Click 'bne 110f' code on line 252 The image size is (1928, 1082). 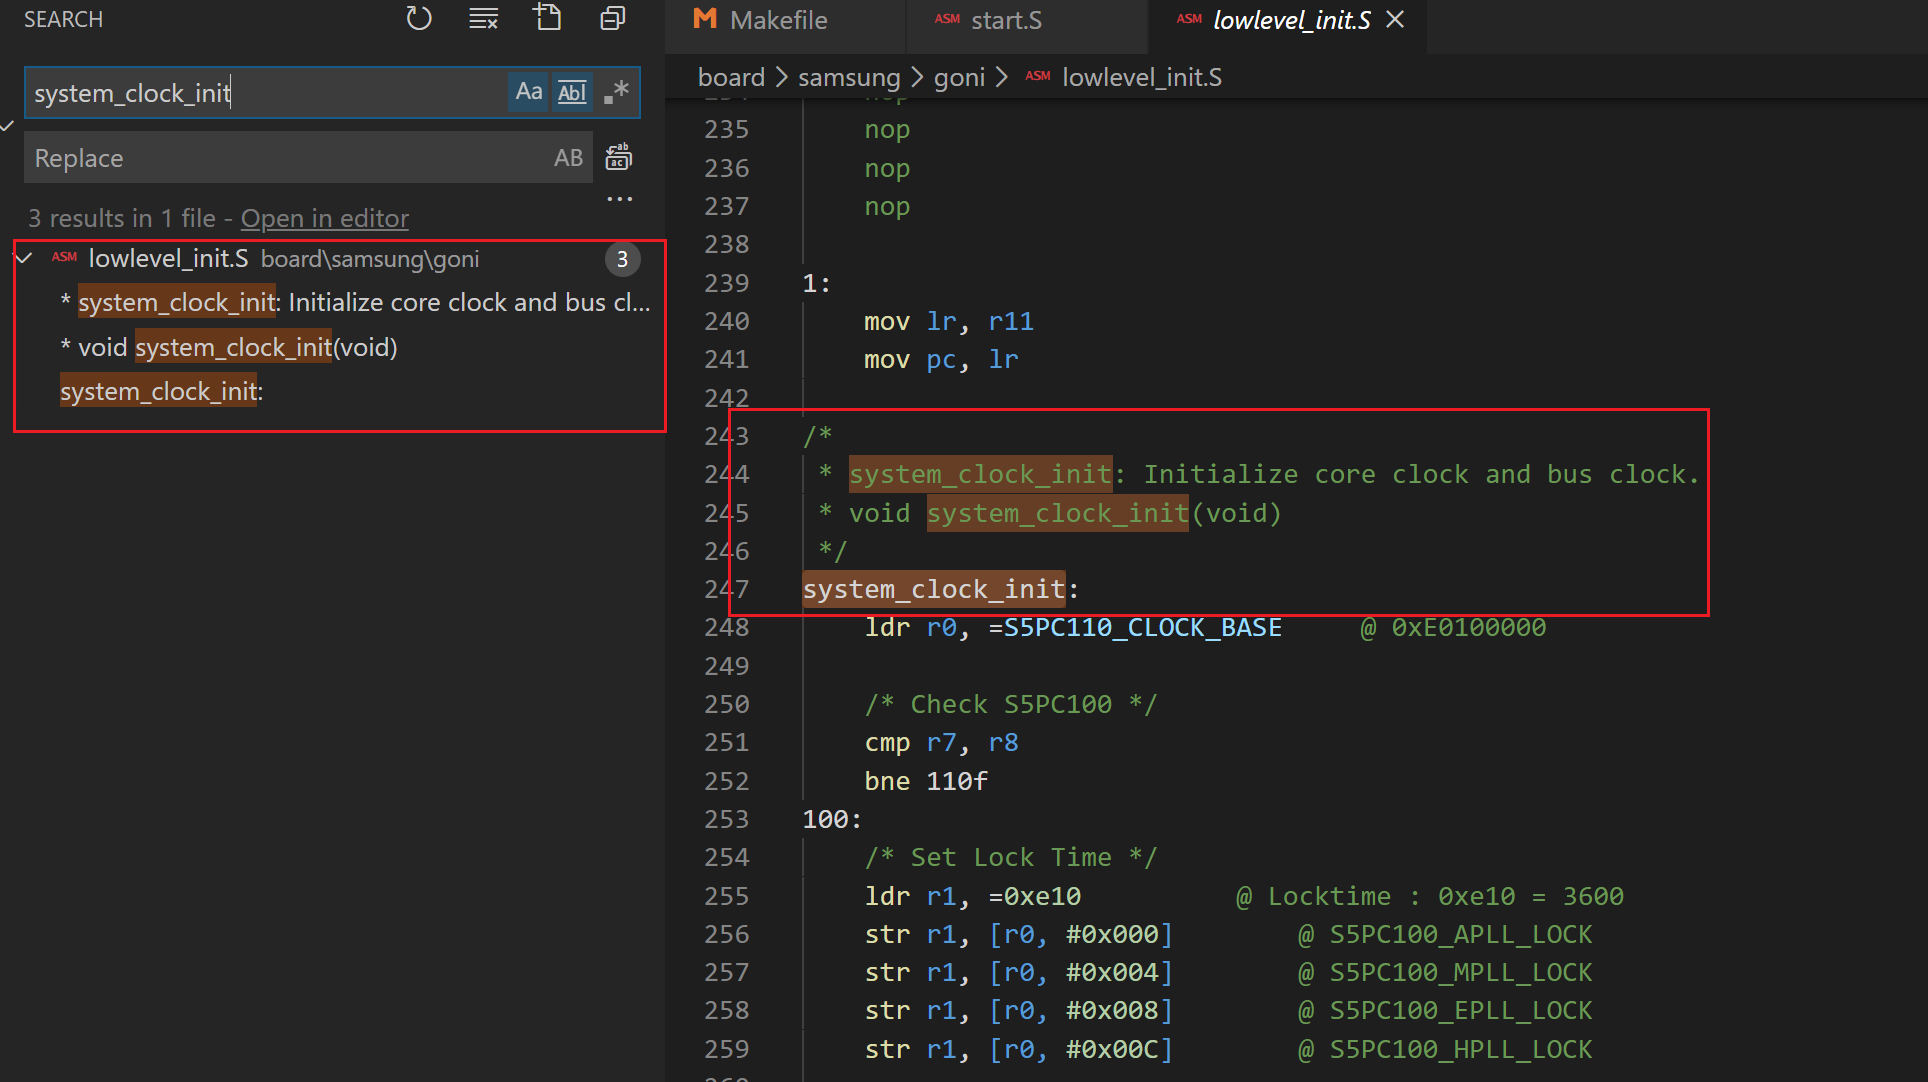tap(926, 781)
